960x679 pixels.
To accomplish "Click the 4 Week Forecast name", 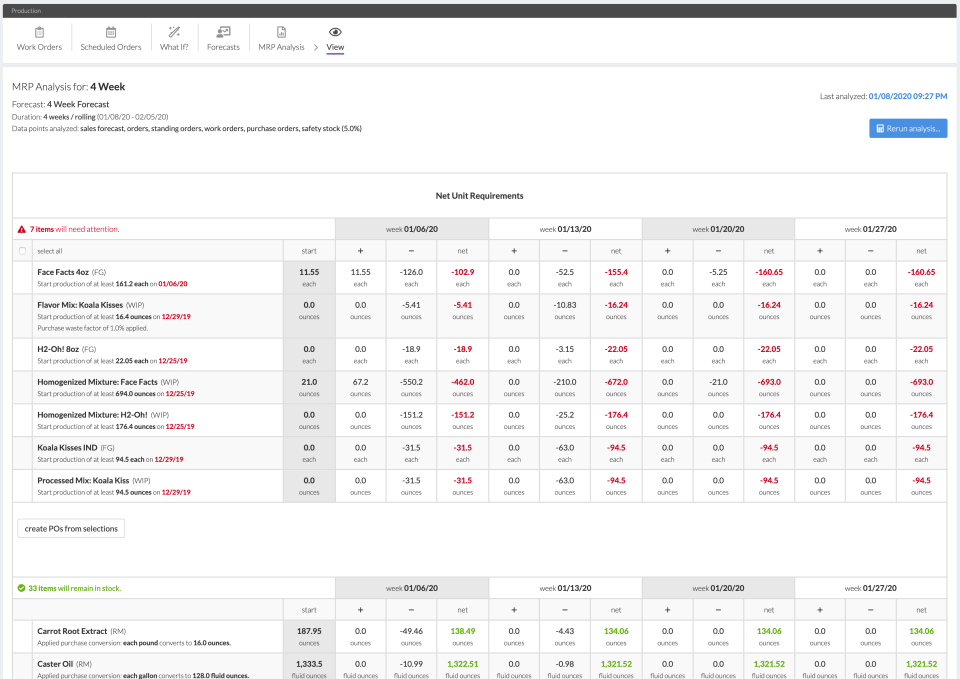I will 78,105.
